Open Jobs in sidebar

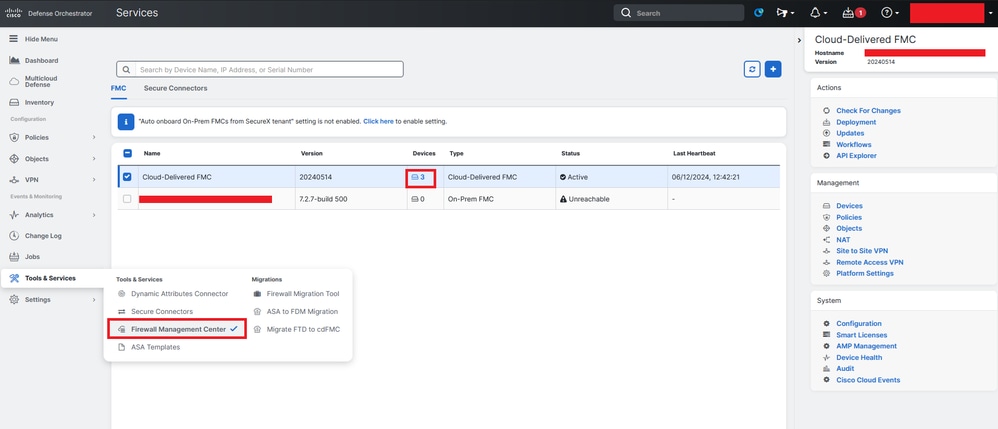click(32, 257)
